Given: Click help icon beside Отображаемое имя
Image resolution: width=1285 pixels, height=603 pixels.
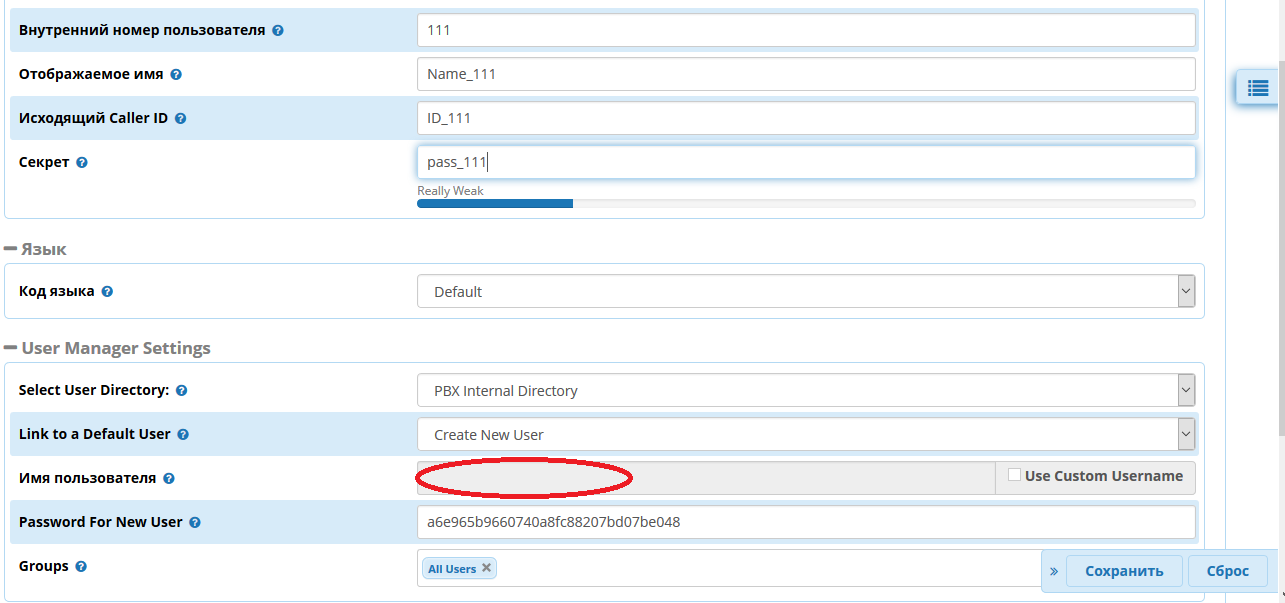Looking at the screenshot, I should click(x=176, y=75).
